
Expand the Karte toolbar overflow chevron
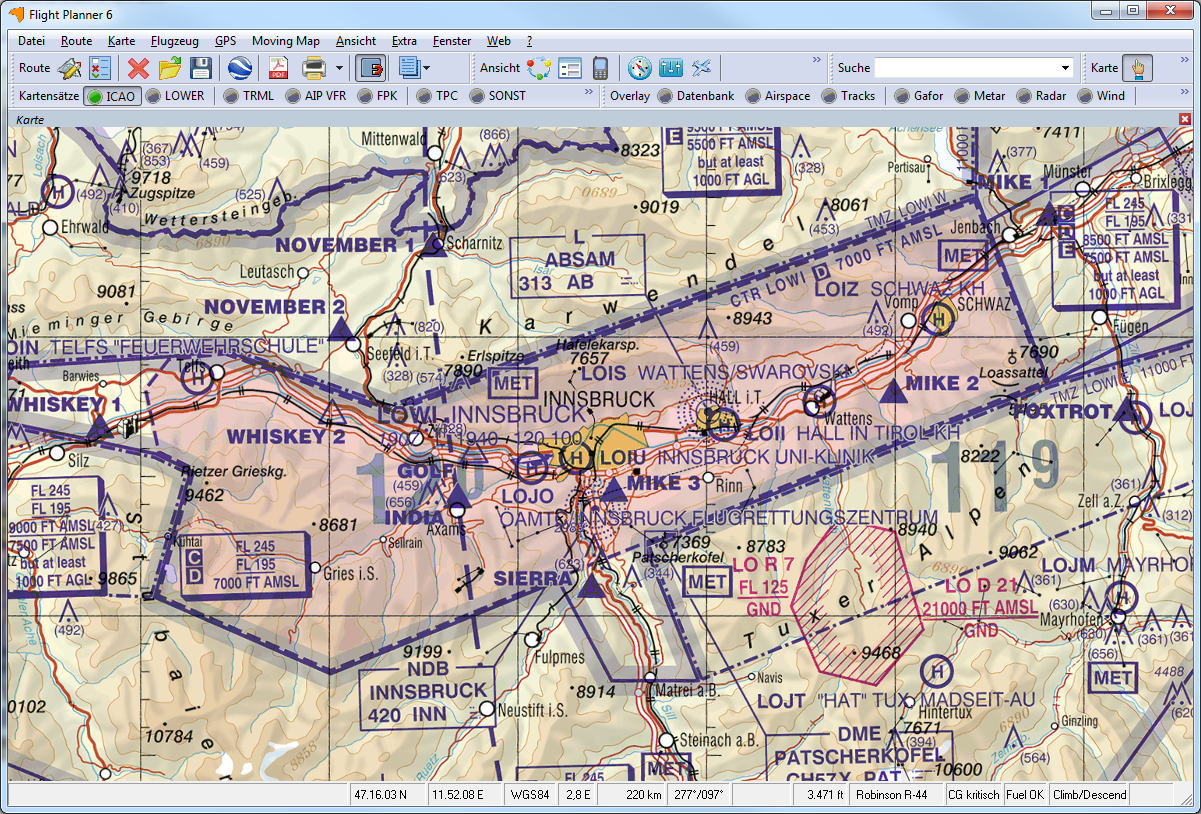click(1184, 60)
